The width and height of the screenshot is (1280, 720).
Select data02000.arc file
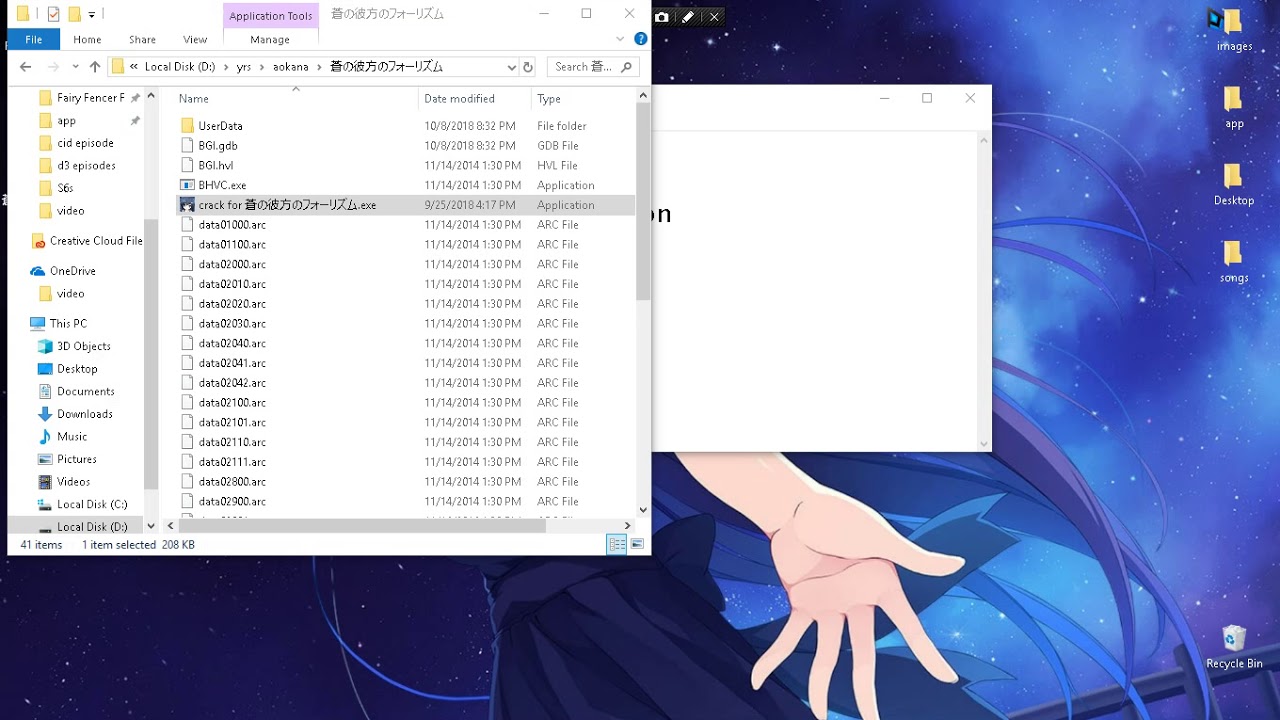click(x=232, y=265)
